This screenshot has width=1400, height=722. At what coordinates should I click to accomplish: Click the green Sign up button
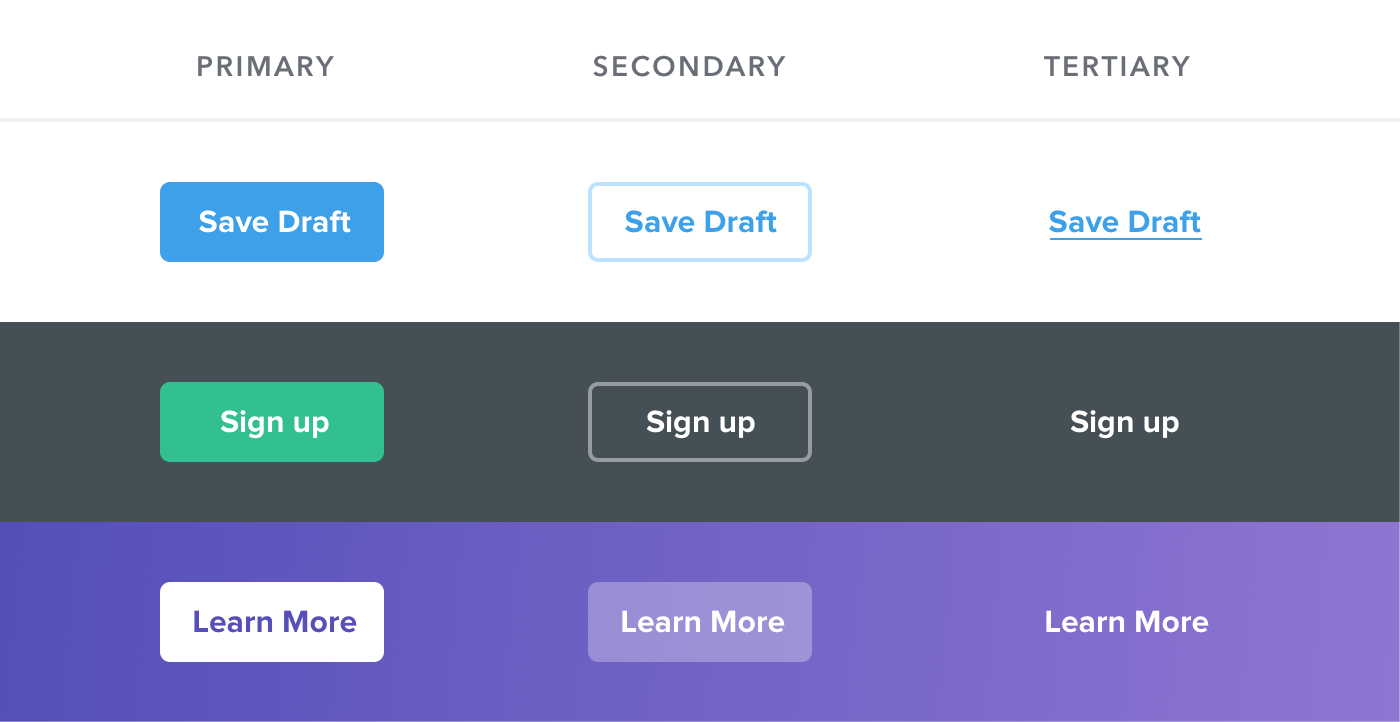coord(272,422)
